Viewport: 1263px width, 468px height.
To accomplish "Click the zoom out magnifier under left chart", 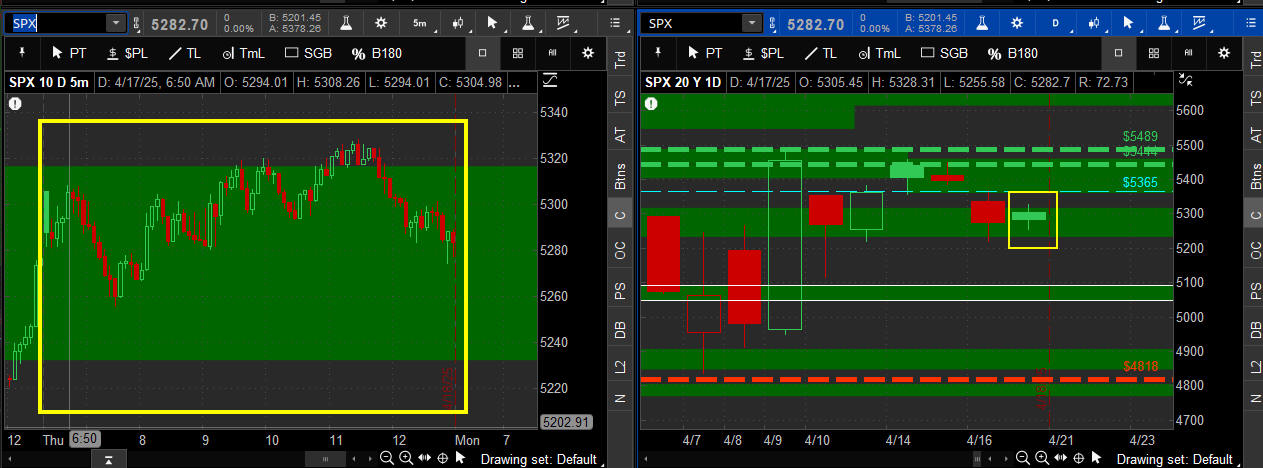I will 386,458.
